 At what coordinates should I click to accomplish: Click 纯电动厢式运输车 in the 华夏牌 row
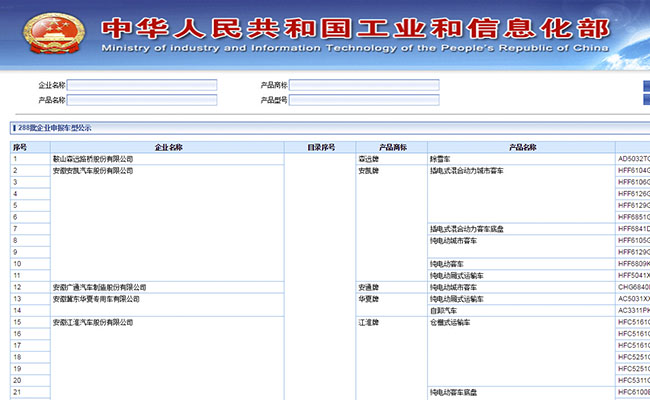pos(457,299)
